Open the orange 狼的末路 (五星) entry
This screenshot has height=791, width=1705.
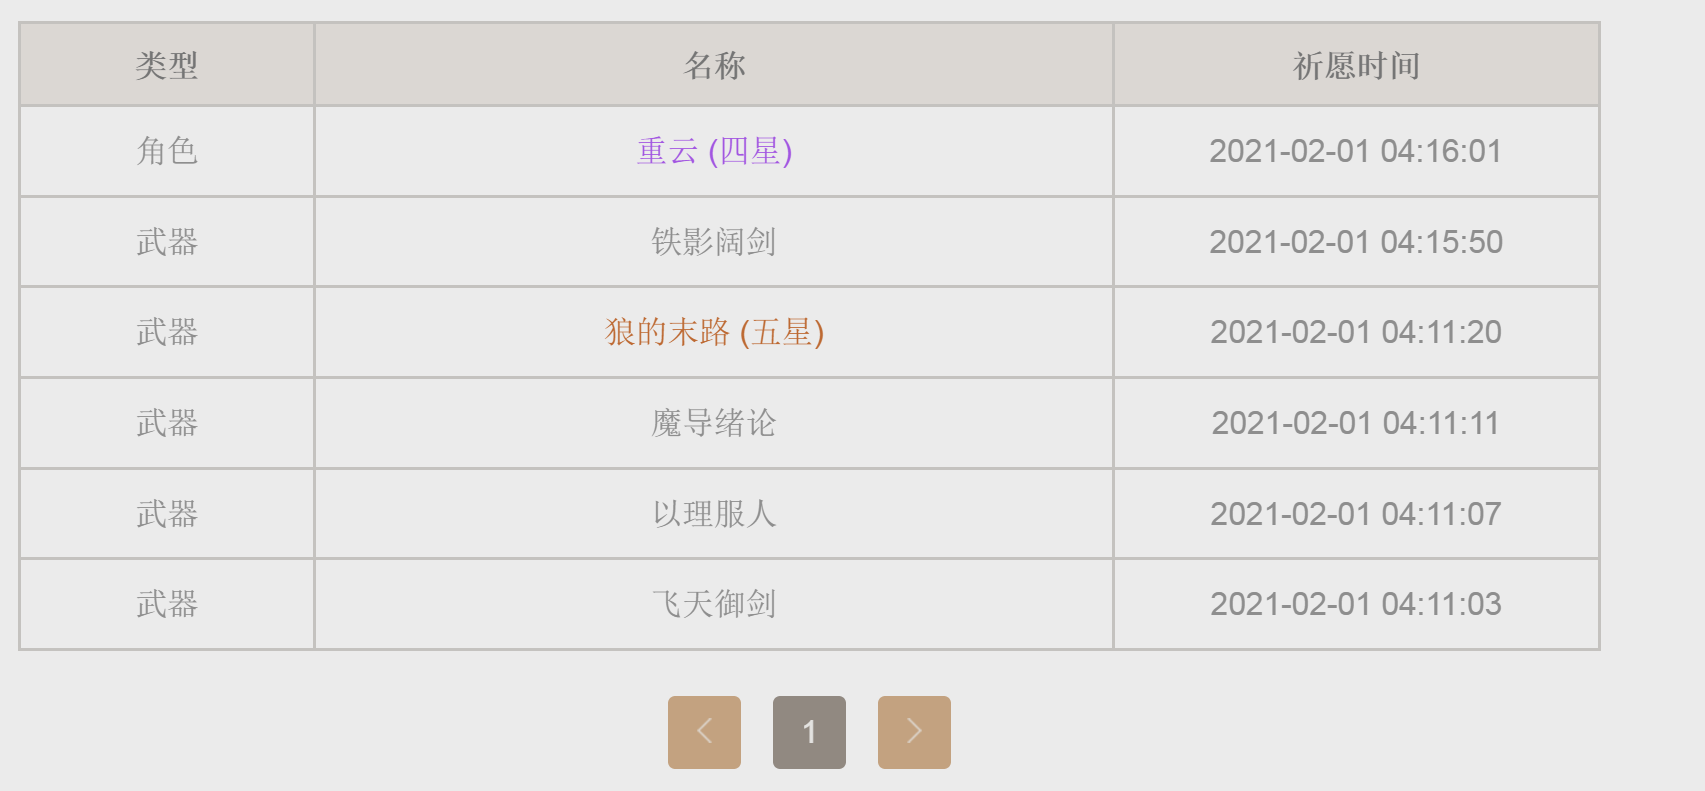(714, 332)
